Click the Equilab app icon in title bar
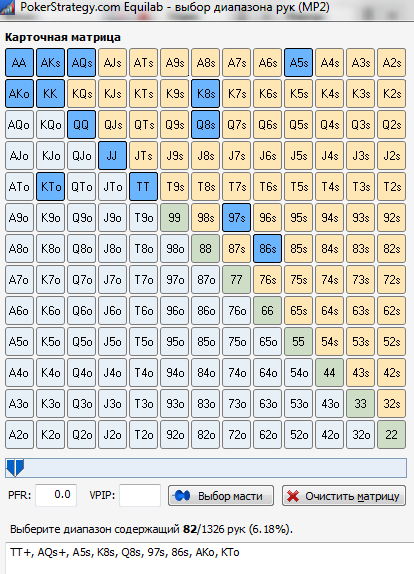The height and width of the screenshot is (574, 414). 7,7
